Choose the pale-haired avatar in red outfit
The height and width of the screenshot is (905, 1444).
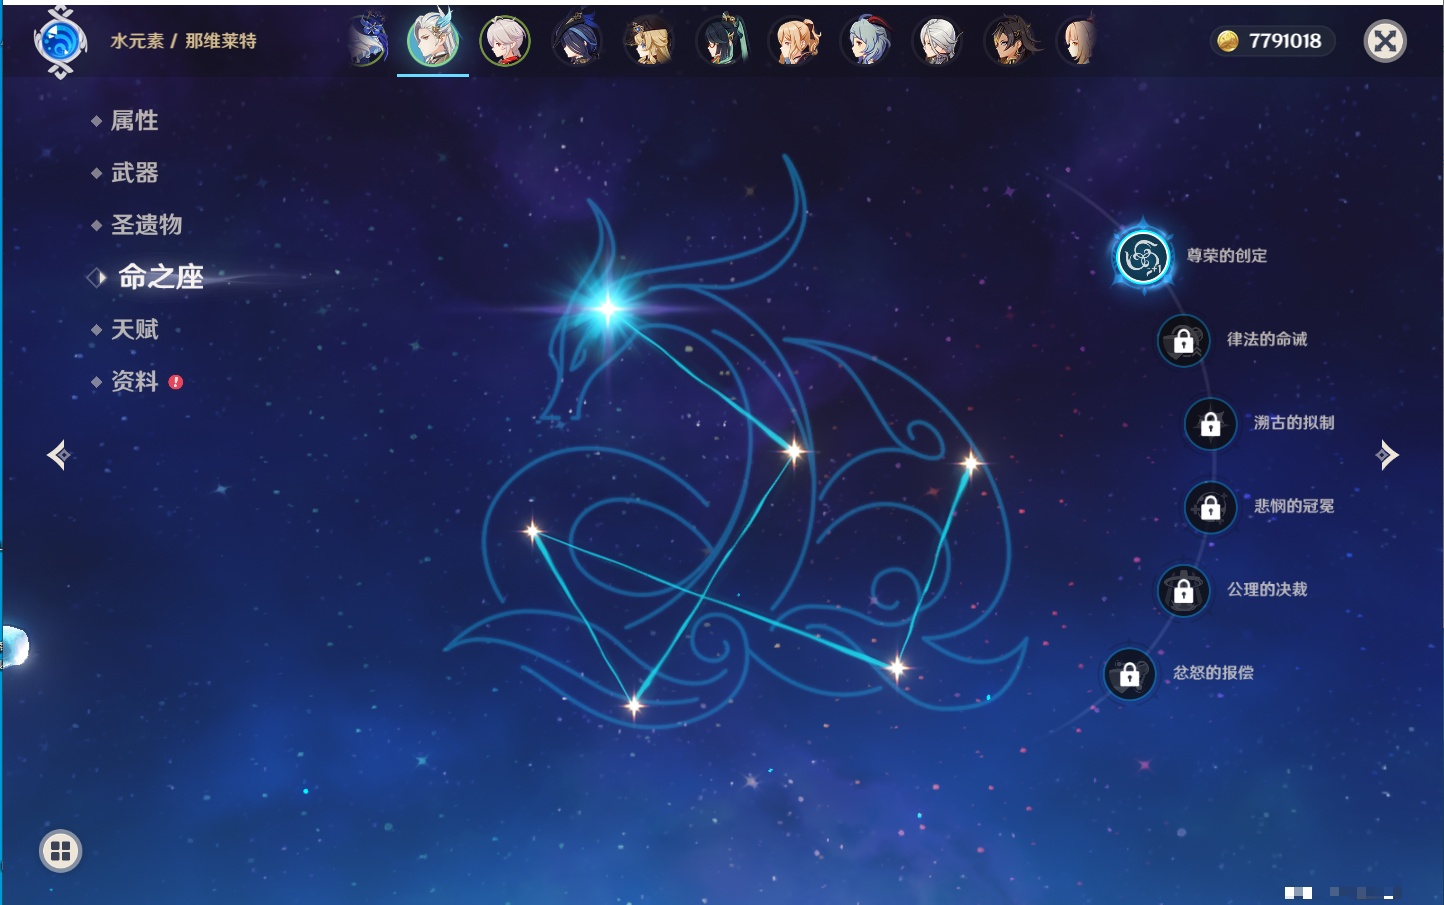tap(505, 41)
